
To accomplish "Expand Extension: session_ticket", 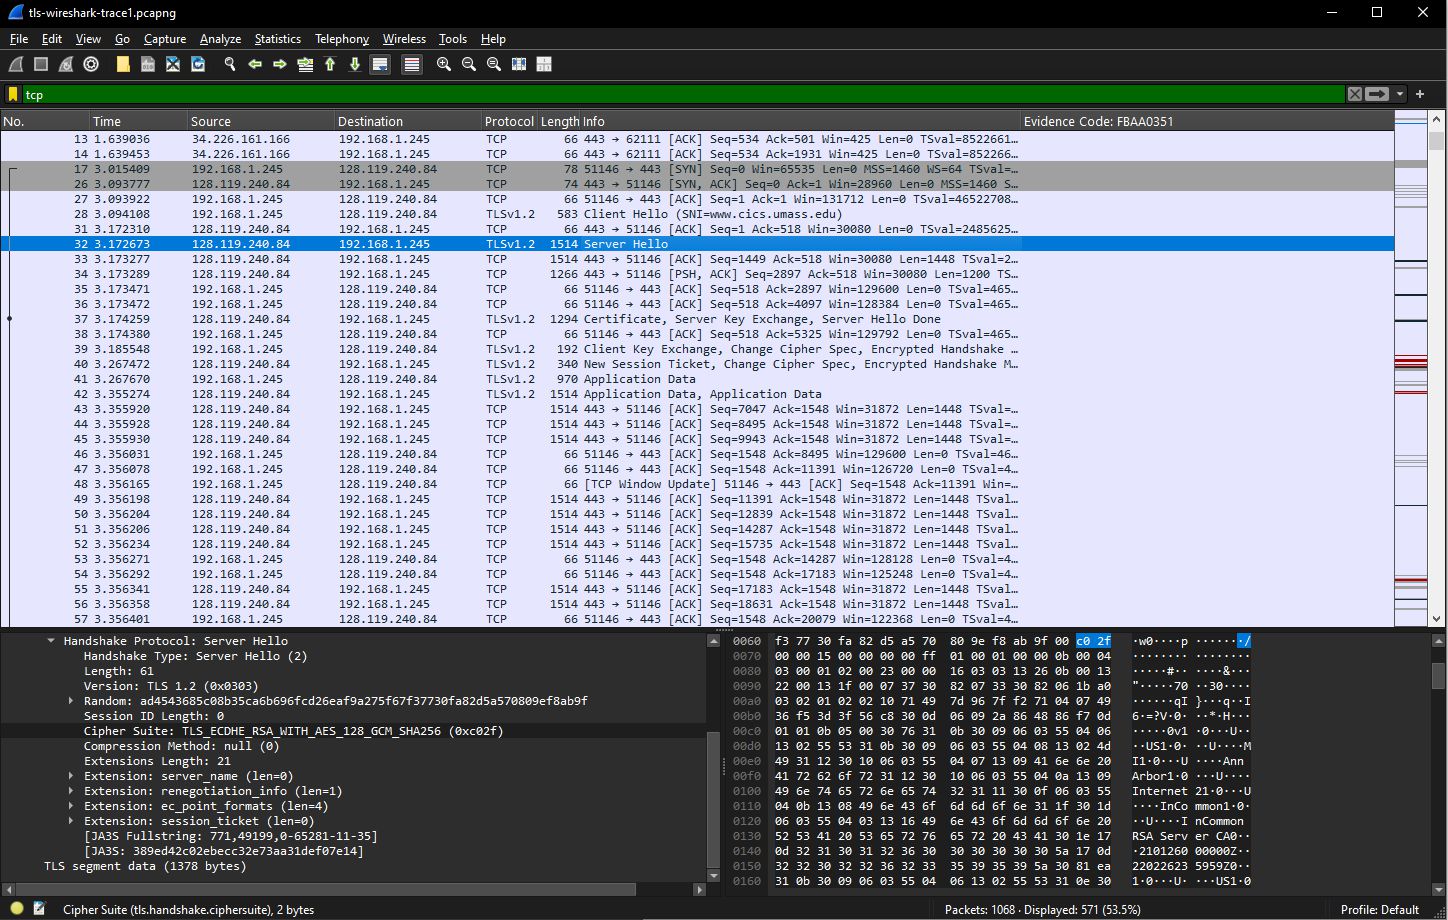I will 71,821.
